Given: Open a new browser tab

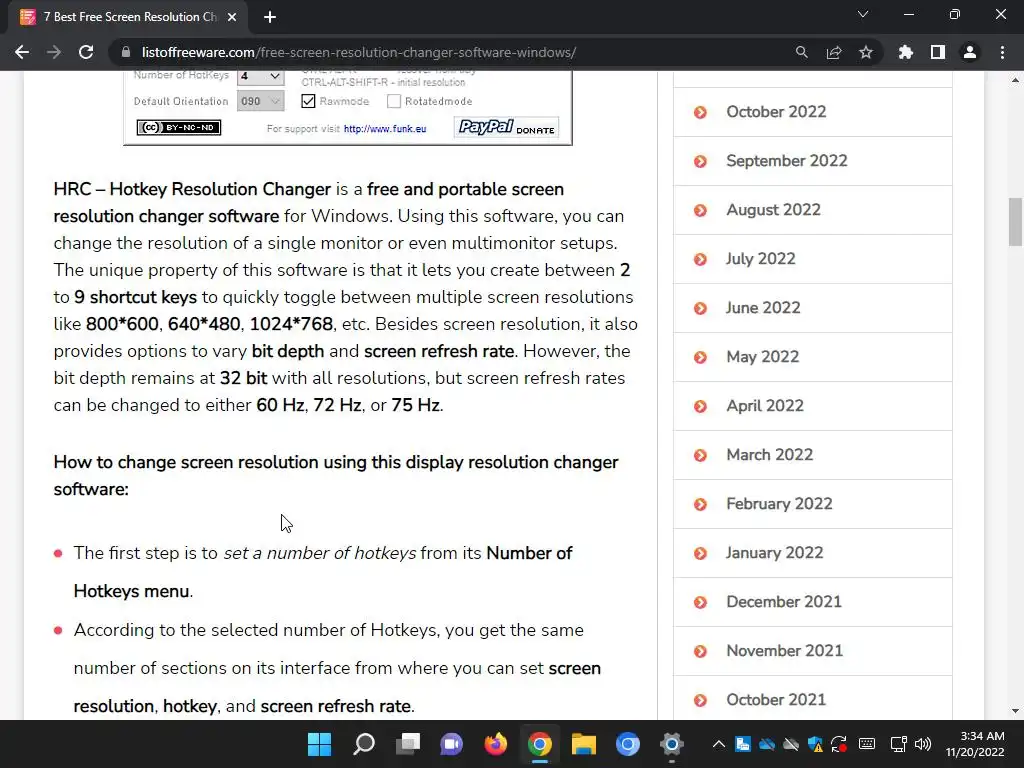Looking at the screenshot, I should pos(270,17).
